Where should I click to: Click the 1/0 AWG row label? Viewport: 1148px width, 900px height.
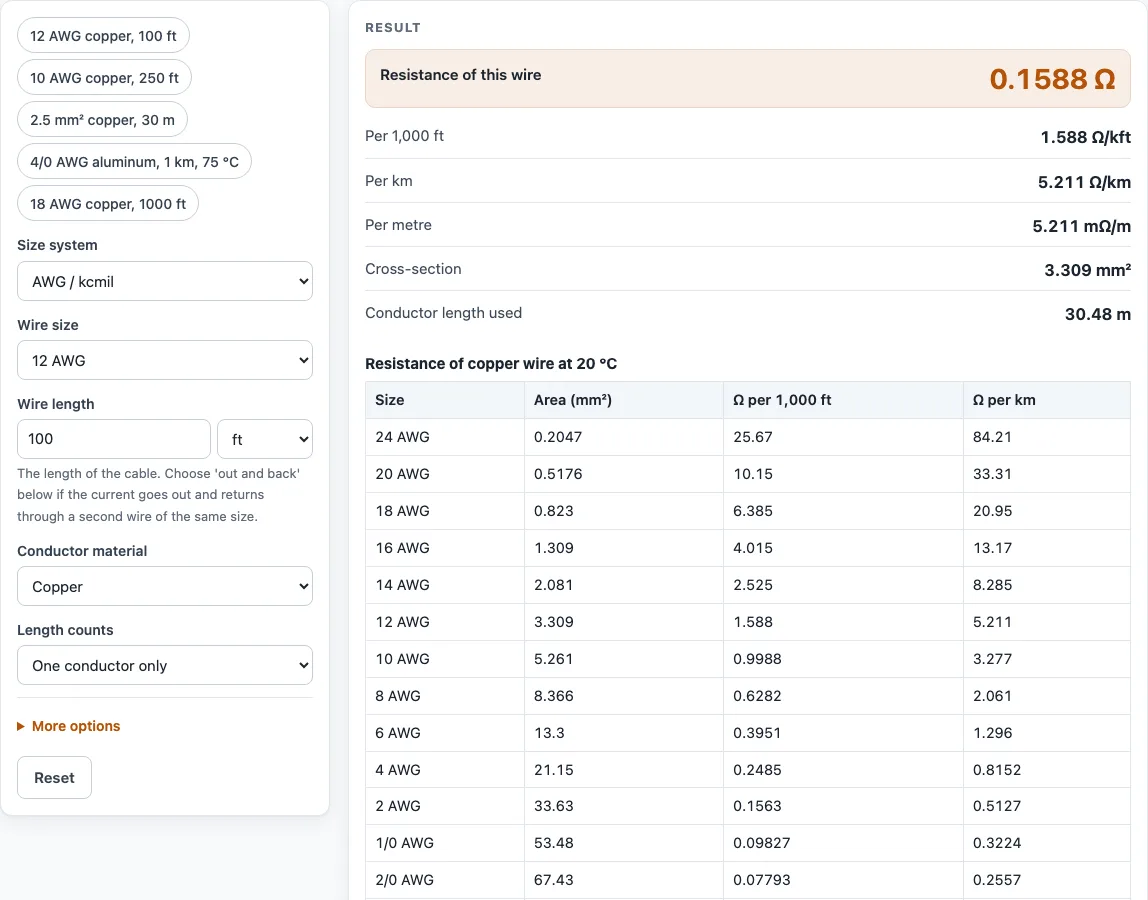pos(404,843)
